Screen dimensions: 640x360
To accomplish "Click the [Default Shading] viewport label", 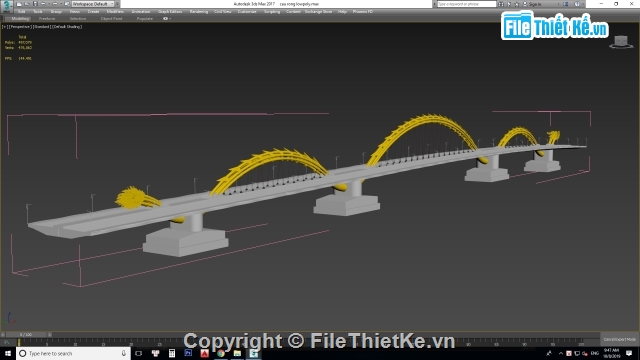I will (x=67, y=27).
